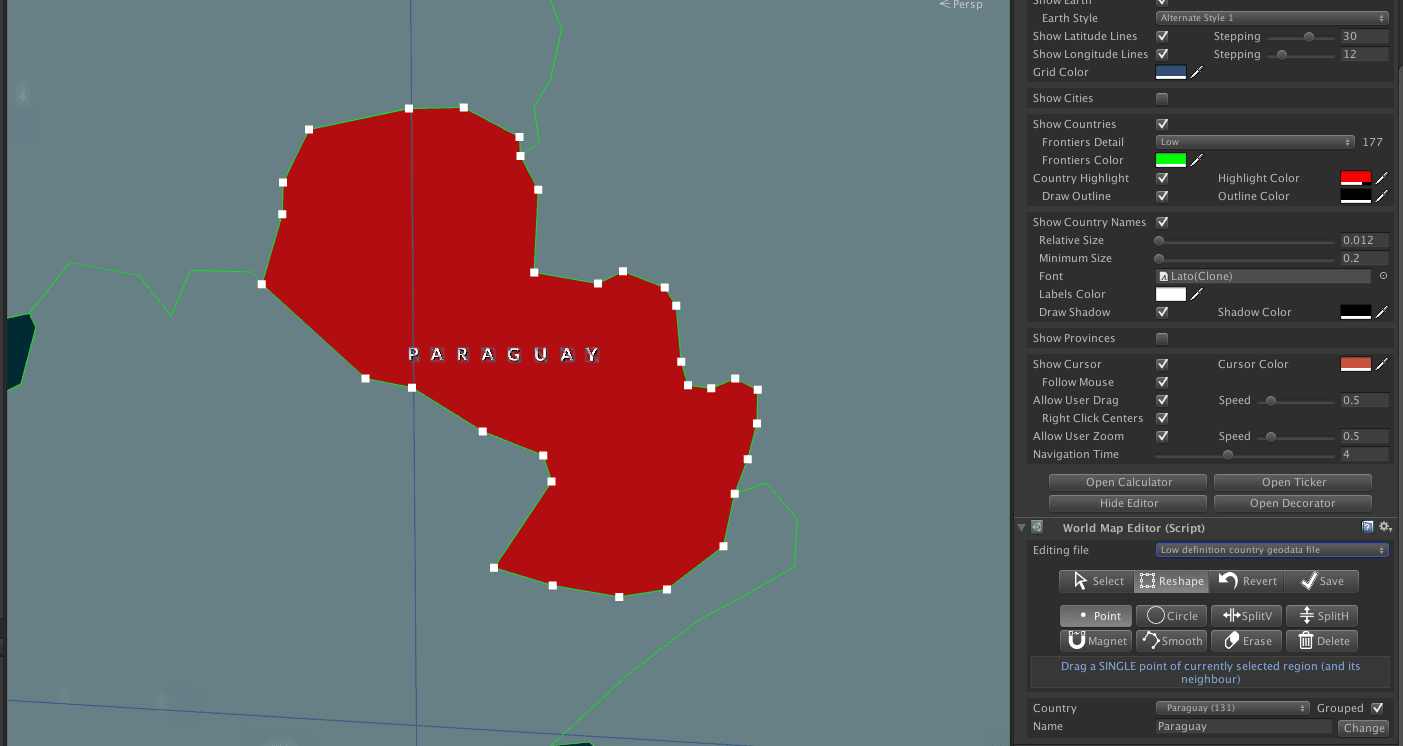
Task: Open Frontiers Detail dropdown
Action: tap(1254, 142)
